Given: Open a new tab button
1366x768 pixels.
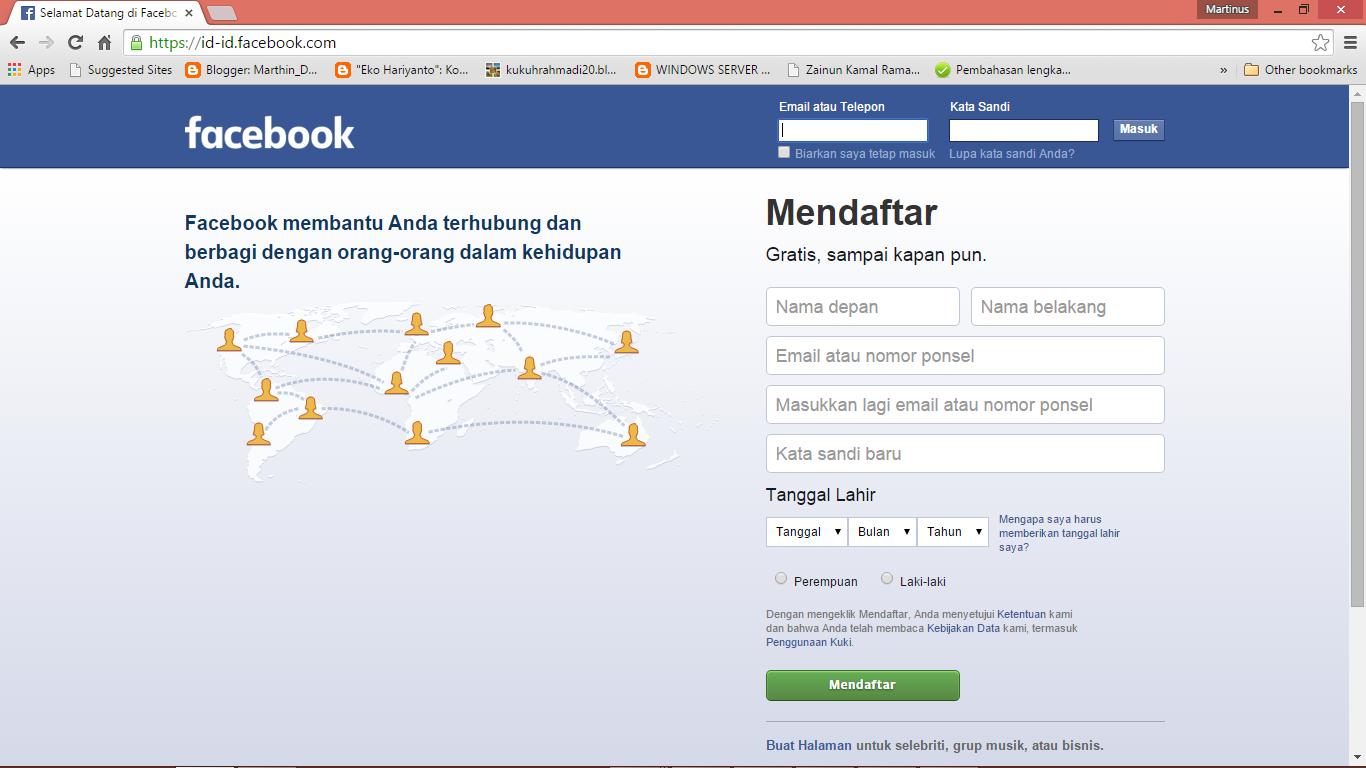Looking at the screenshot, I should 222,13.
